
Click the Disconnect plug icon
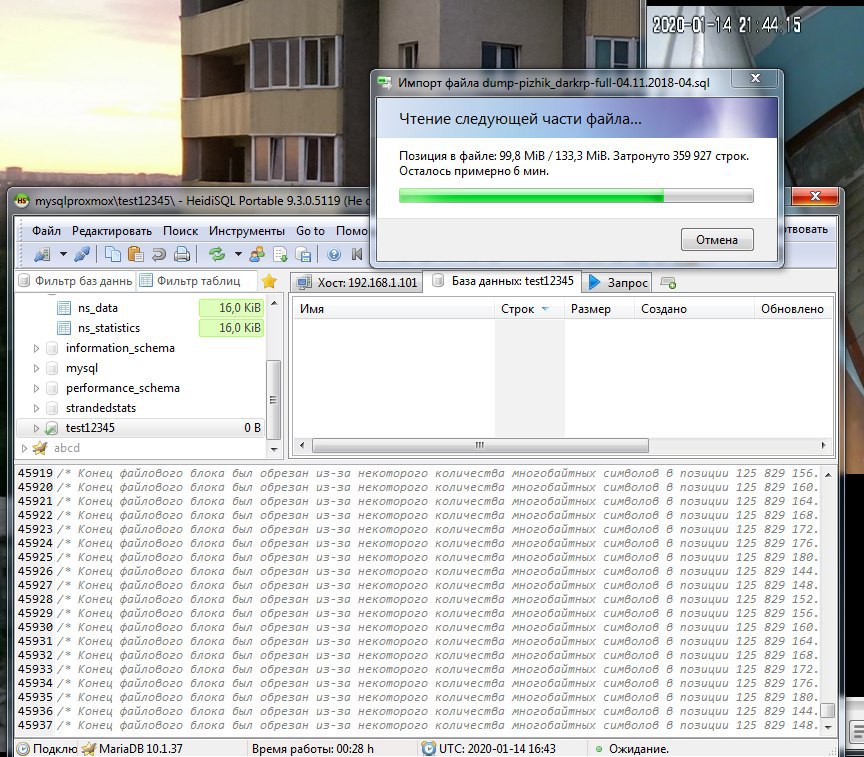[x=82, y=255]
